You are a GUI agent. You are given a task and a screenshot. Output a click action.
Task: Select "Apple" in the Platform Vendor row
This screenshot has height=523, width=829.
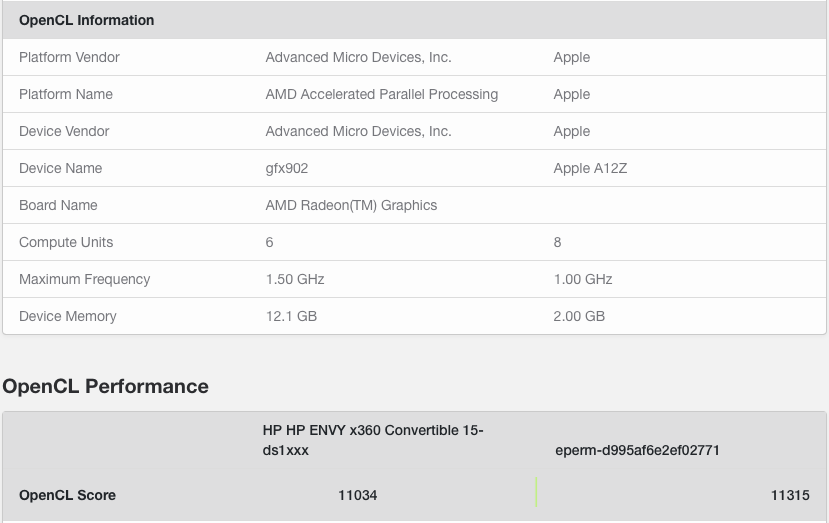(572, 57)
